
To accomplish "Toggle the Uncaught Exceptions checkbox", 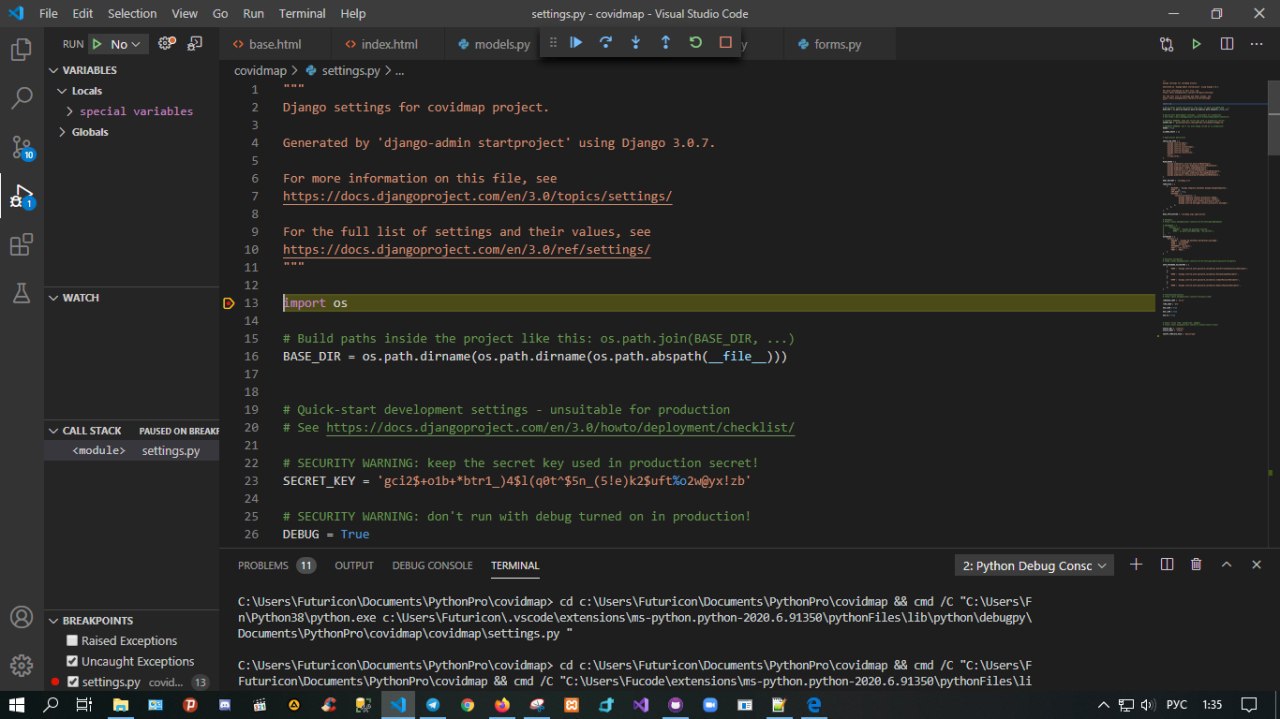I will click(x=72, y=661).
